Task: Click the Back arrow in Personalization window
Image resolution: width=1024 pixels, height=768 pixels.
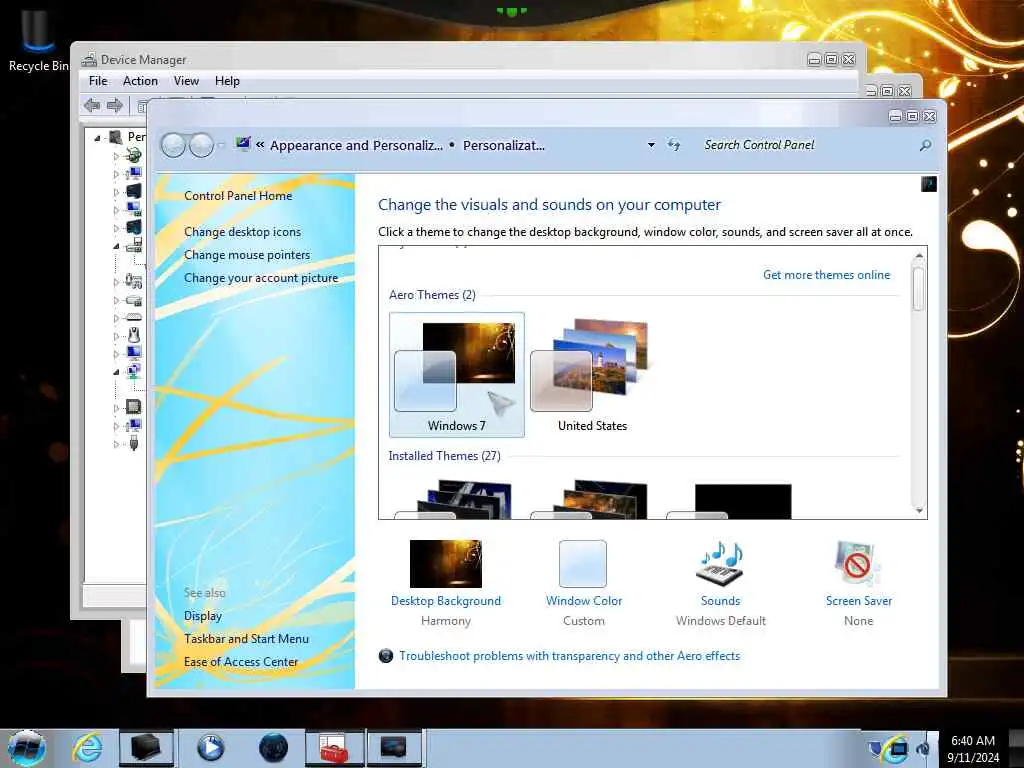Action: (174, 145)
